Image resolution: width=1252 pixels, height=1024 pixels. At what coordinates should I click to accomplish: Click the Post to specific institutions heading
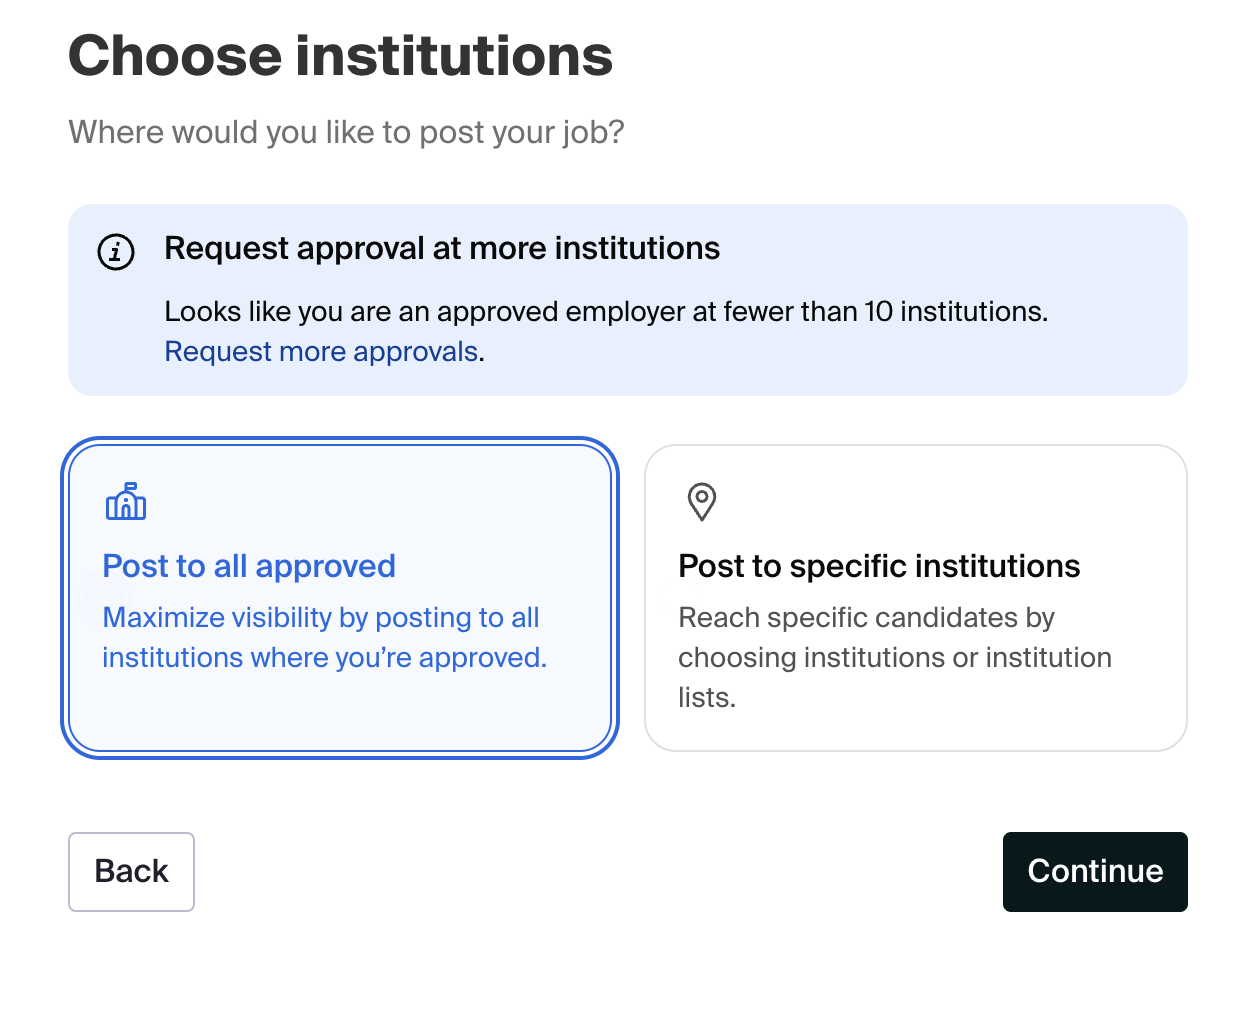[880, 566]
